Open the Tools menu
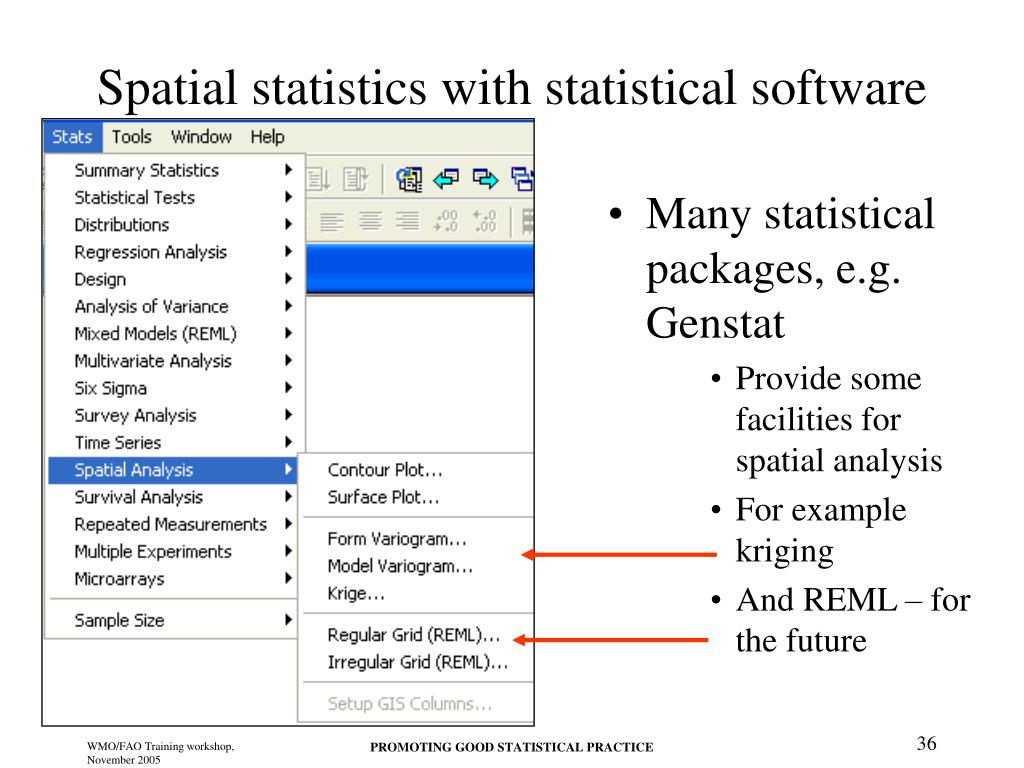This screenshot has width=1024, height=768. [x=131, y=136]
